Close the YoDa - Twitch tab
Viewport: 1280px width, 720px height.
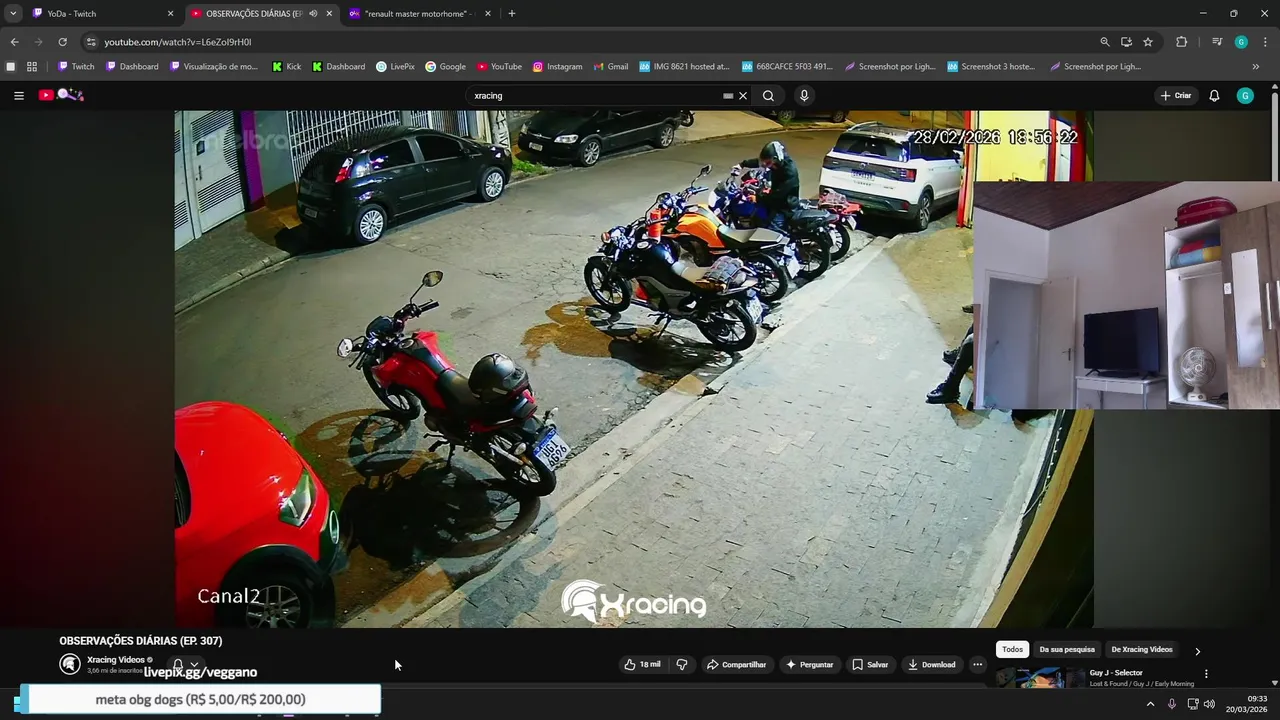(x=170, y=14)
